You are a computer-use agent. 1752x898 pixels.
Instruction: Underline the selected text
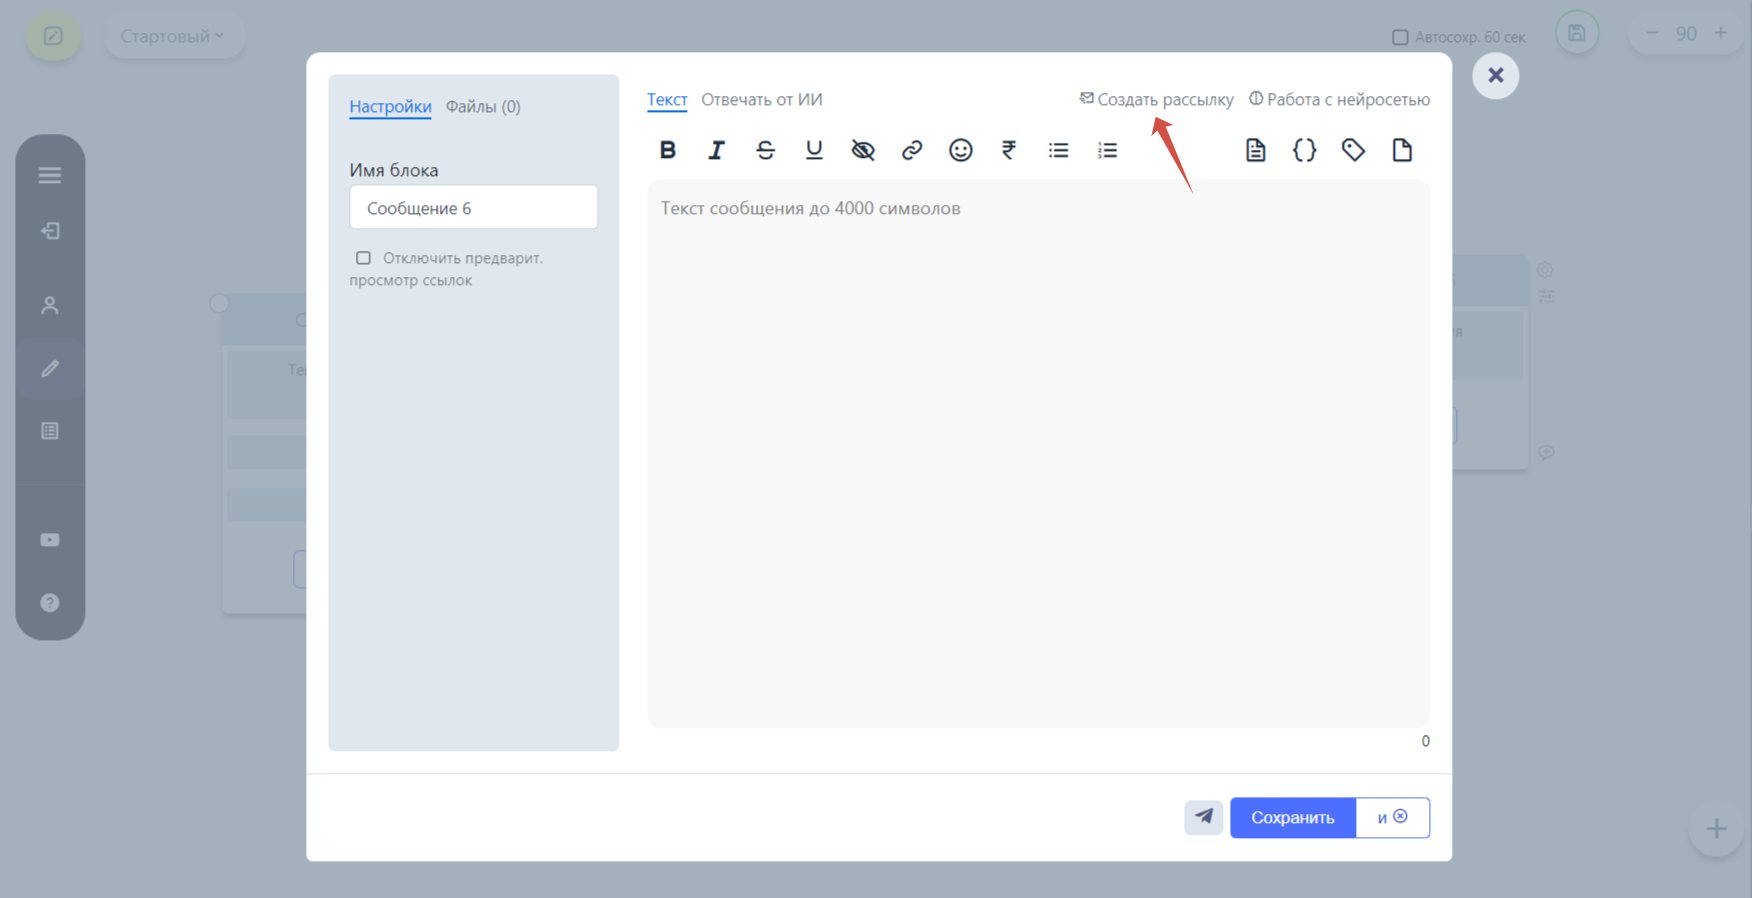(814, 150)
